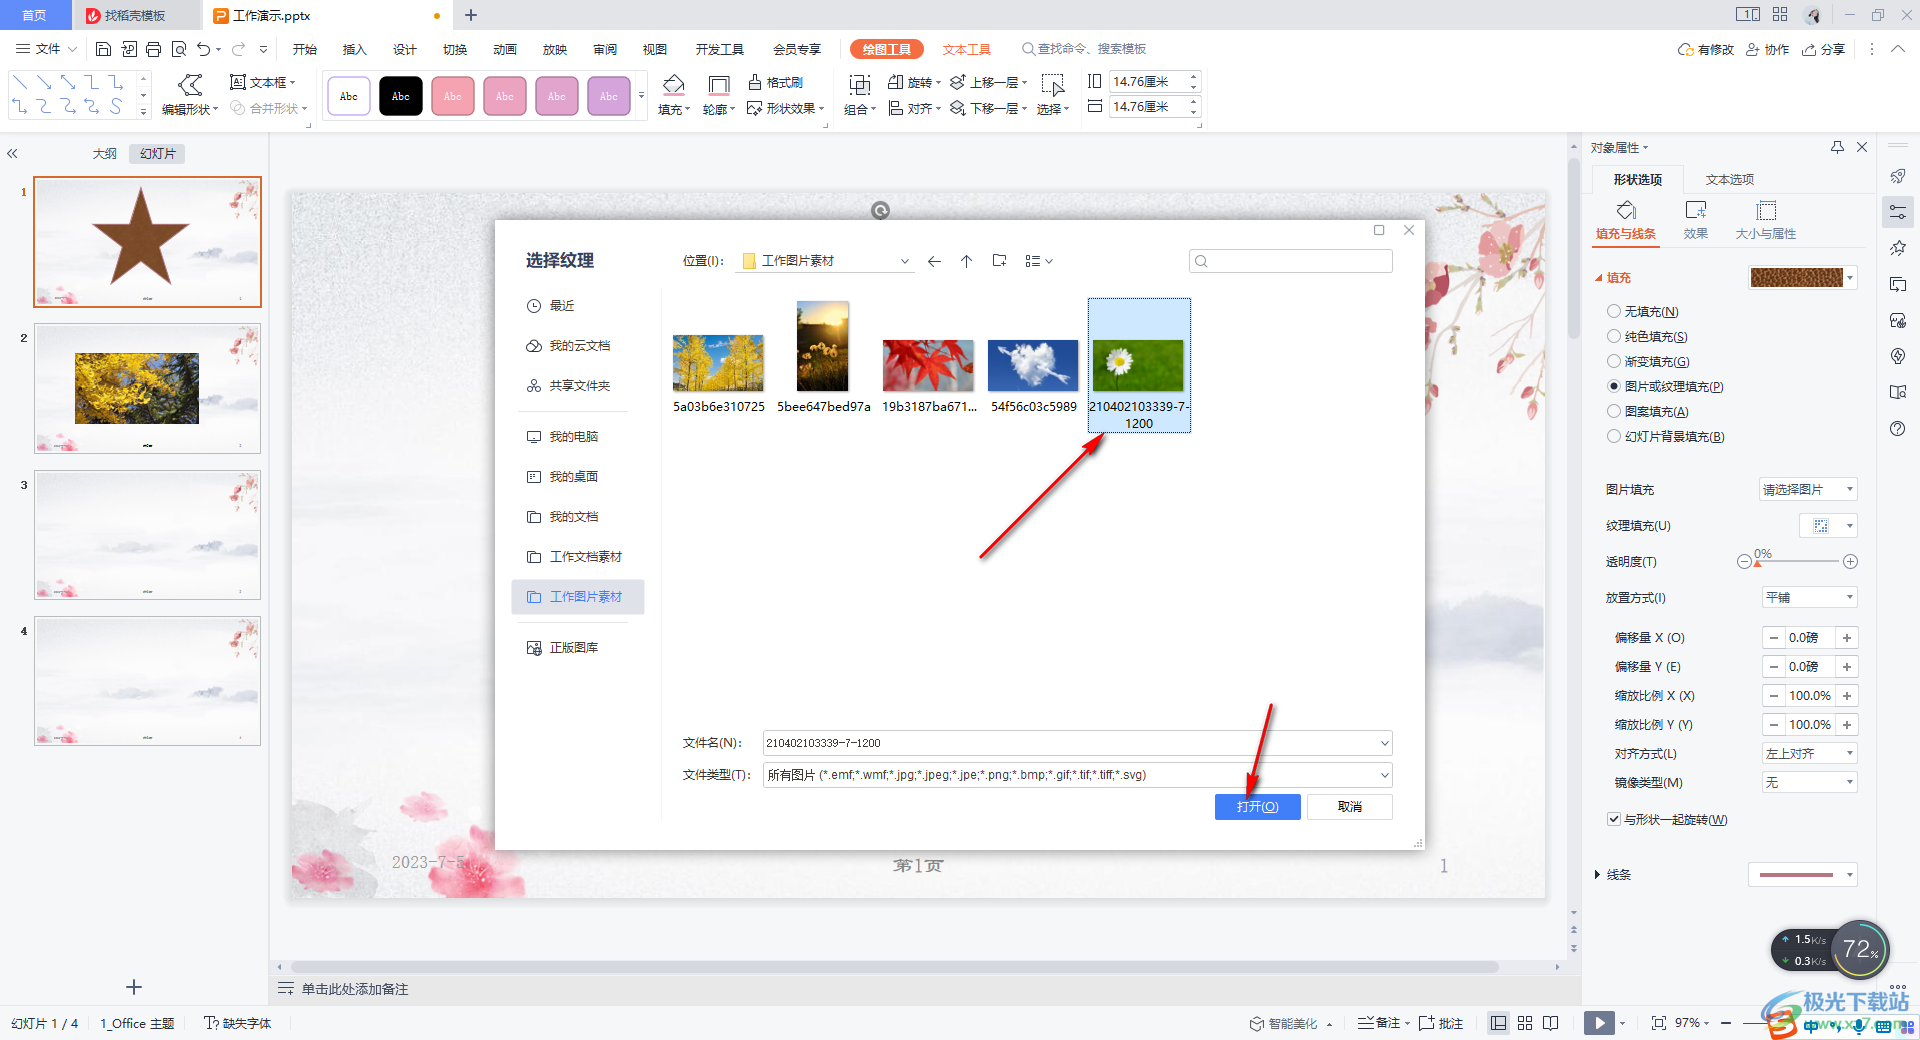
Task: Select the black Abc shape style
Action: (401, 96)
